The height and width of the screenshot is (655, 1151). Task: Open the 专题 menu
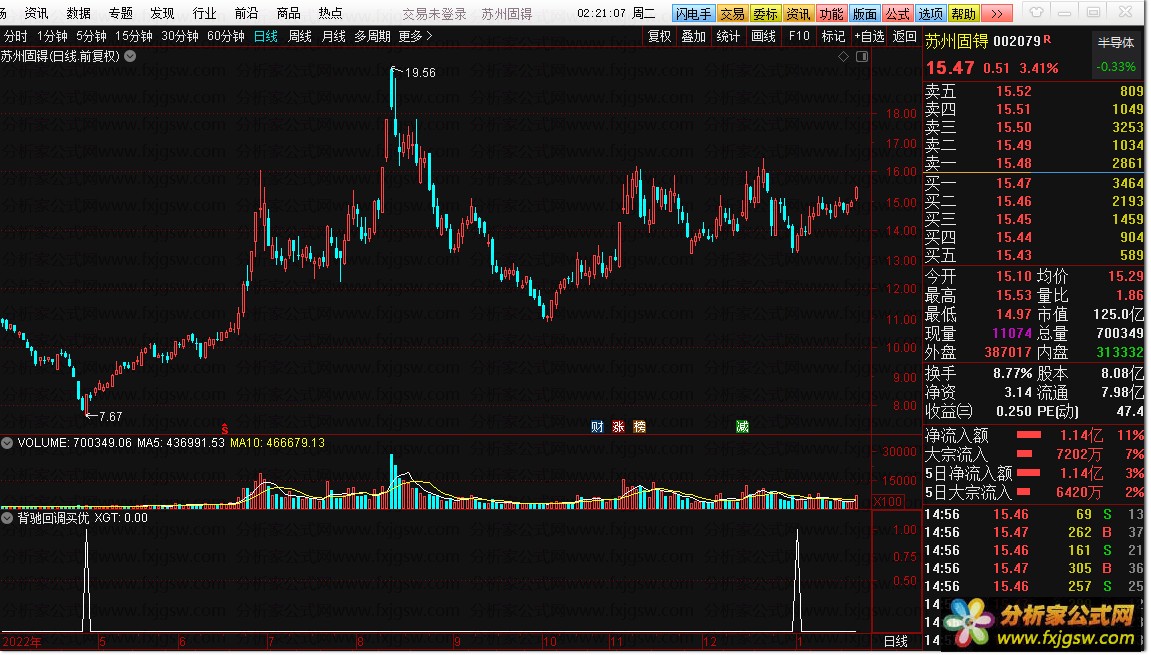click(x=120, y=13)
